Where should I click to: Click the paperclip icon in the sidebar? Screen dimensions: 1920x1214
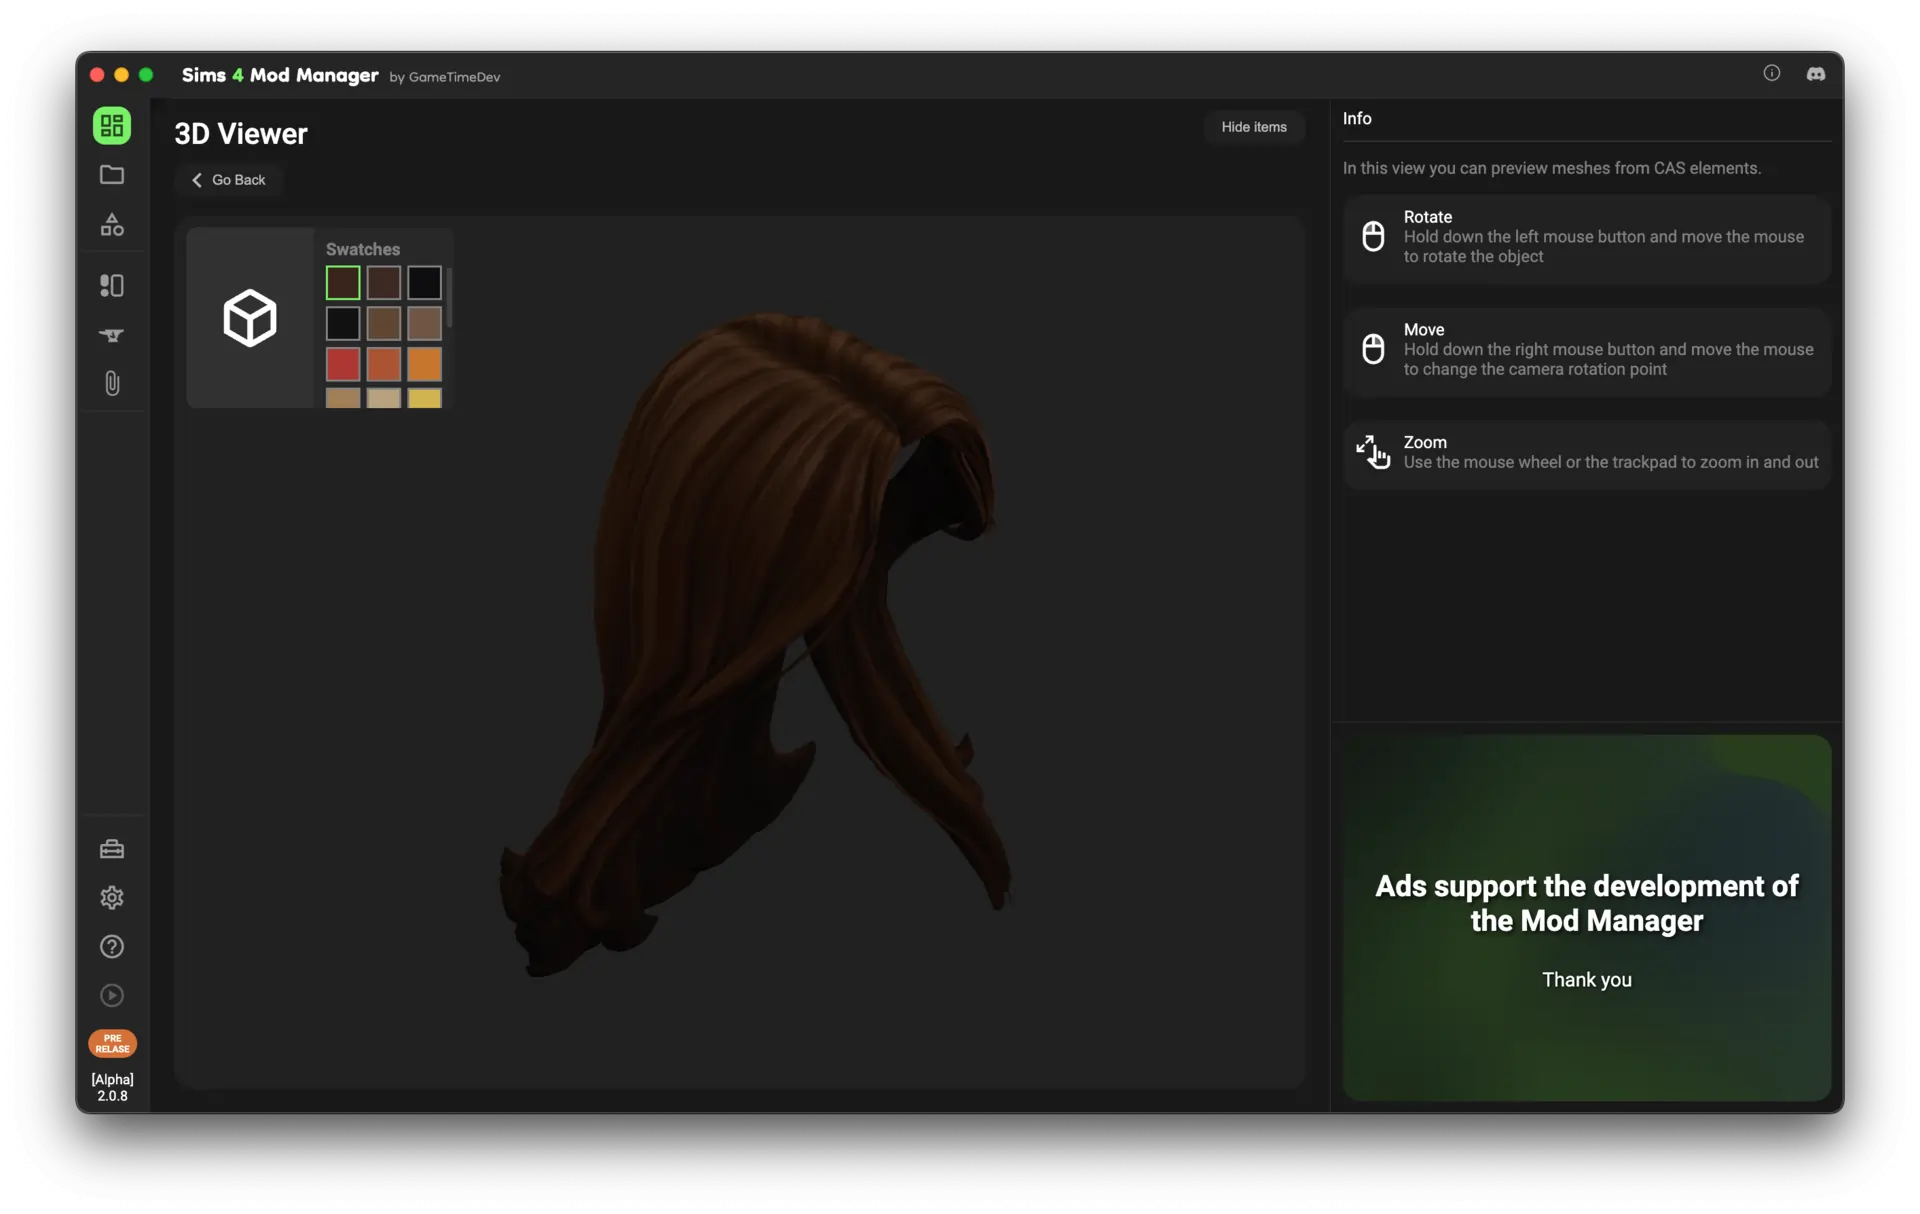tap(112, 384)
